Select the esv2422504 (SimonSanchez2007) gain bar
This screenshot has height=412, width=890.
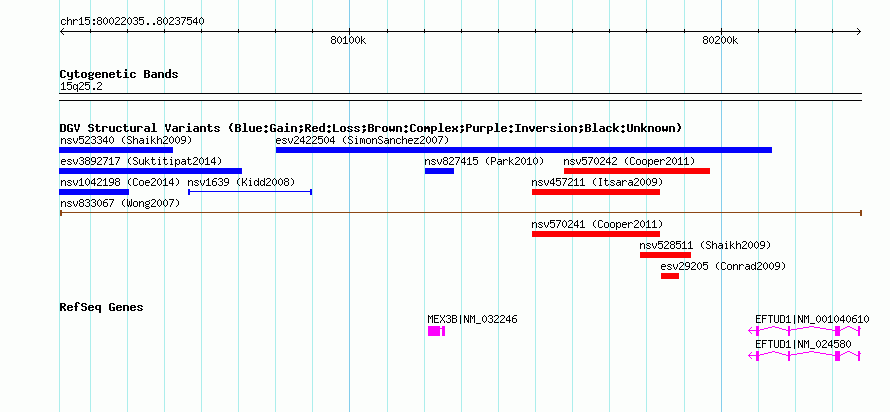tap(524, 150)
